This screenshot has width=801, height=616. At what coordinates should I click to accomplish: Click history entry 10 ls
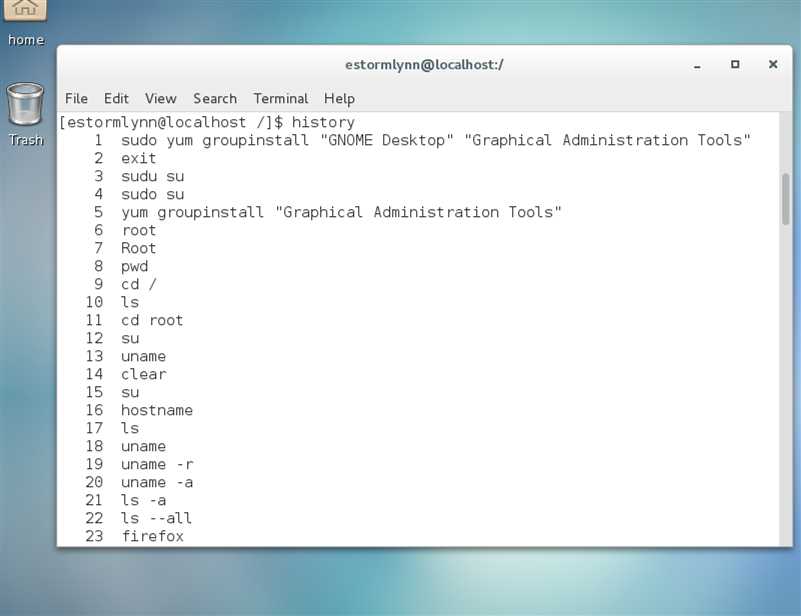(112, 302)
